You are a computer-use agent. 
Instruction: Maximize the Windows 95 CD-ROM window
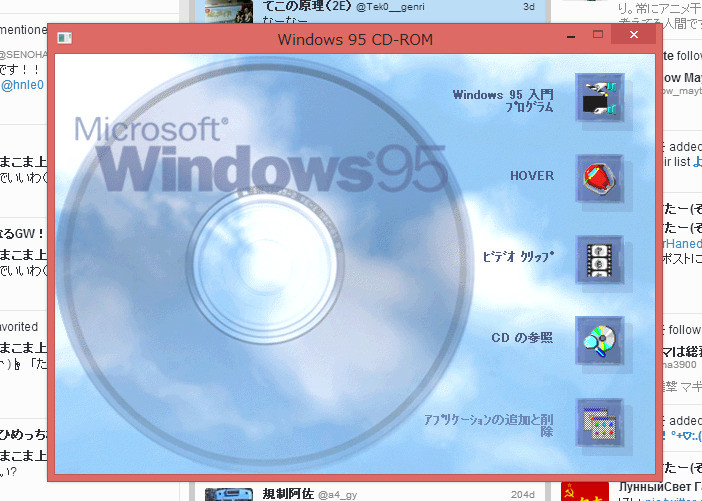(598, 34)
